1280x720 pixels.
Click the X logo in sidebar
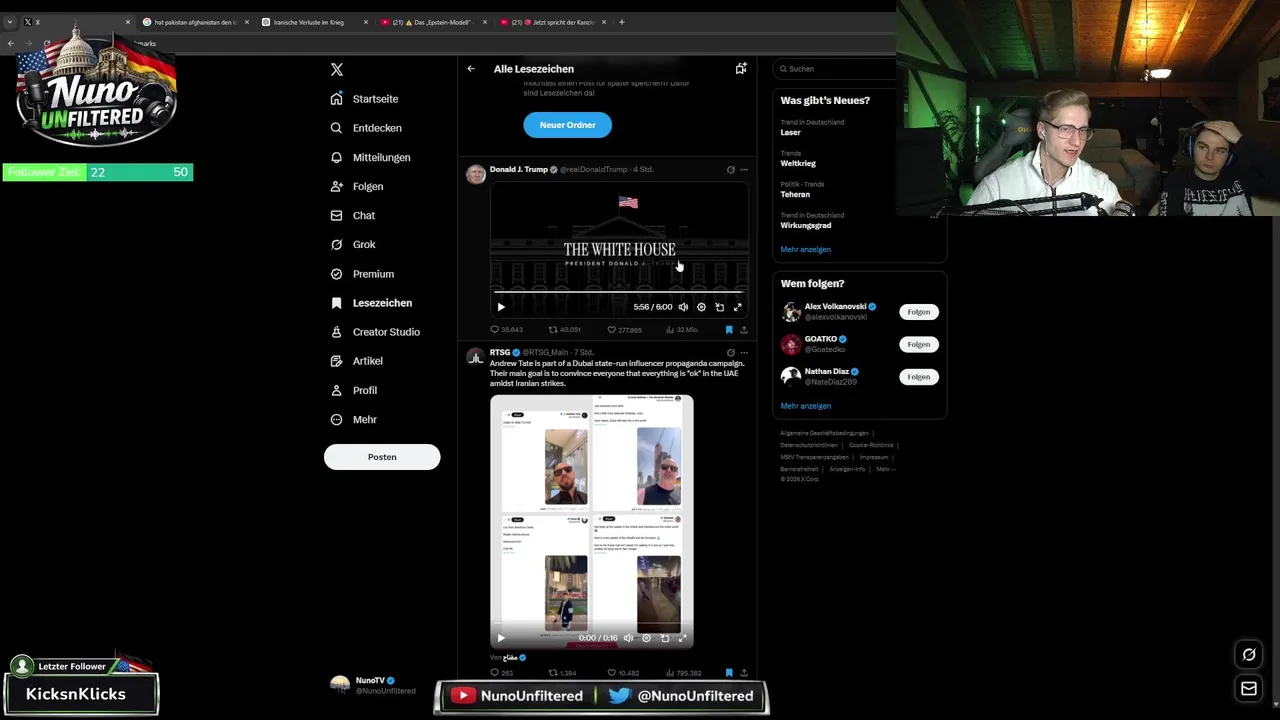337,69
